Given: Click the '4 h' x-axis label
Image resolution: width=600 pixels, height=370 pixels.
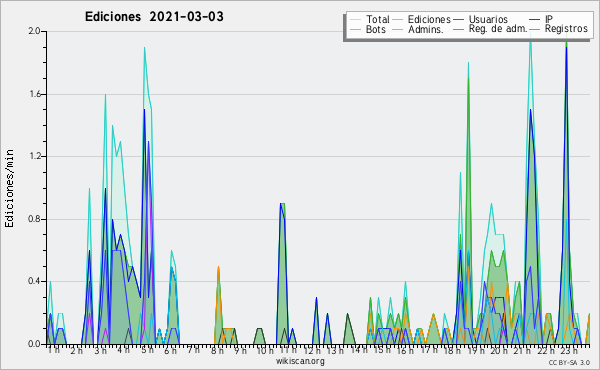Looking at the screenshot, I should [x=123, y=350].
